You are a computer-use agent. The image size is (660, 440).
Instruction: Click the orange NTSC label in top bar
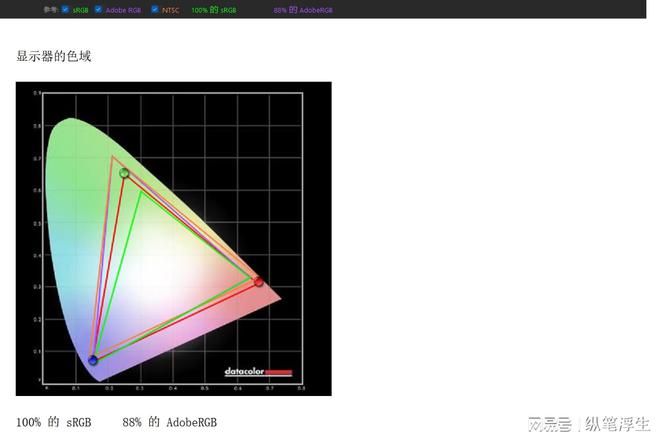(x=170, y=10)
